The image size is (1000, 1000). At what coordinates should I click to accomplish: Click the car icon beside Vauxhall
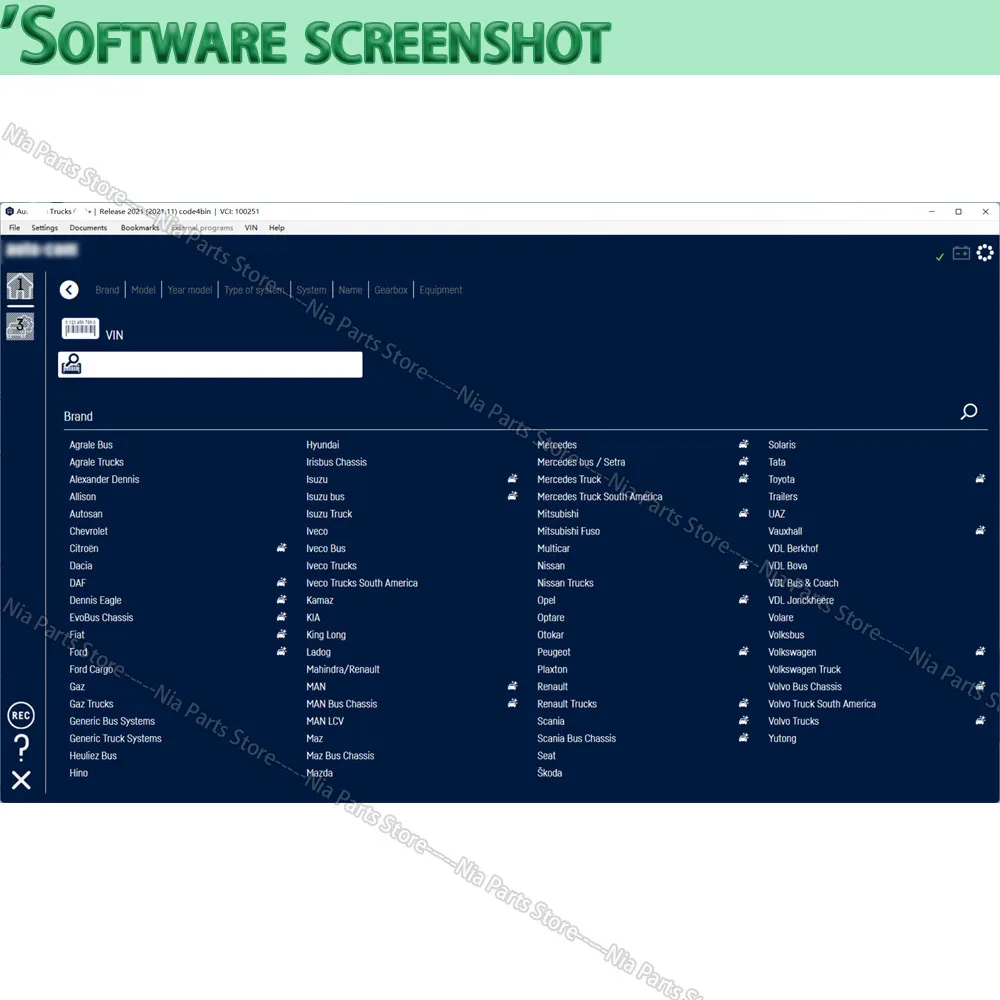click(x=980, y=530)
